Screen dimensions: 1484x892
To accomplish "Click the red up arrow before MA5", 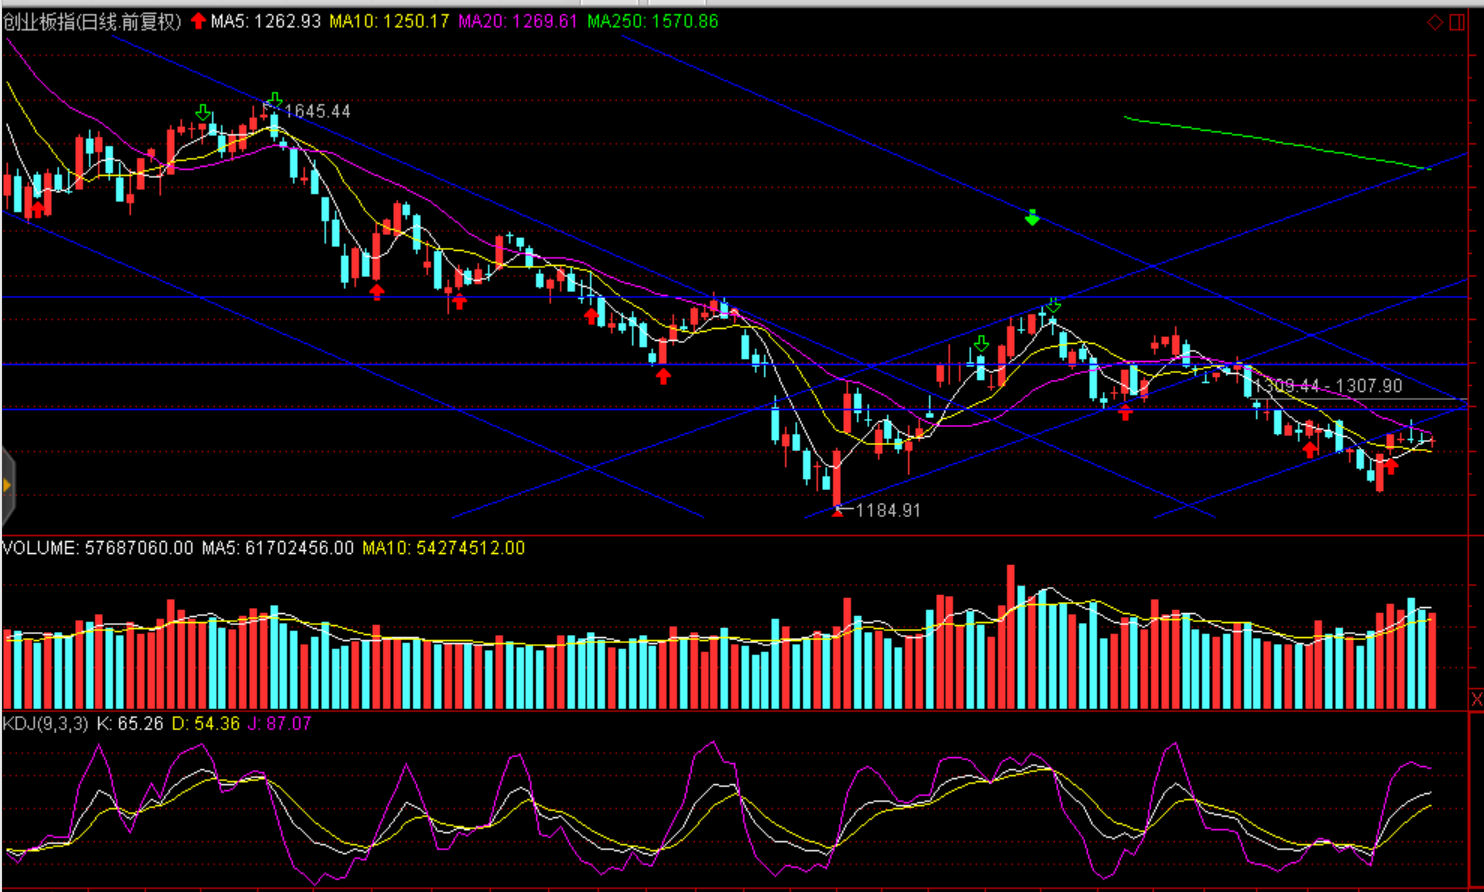I will click(x=198, y=21).
